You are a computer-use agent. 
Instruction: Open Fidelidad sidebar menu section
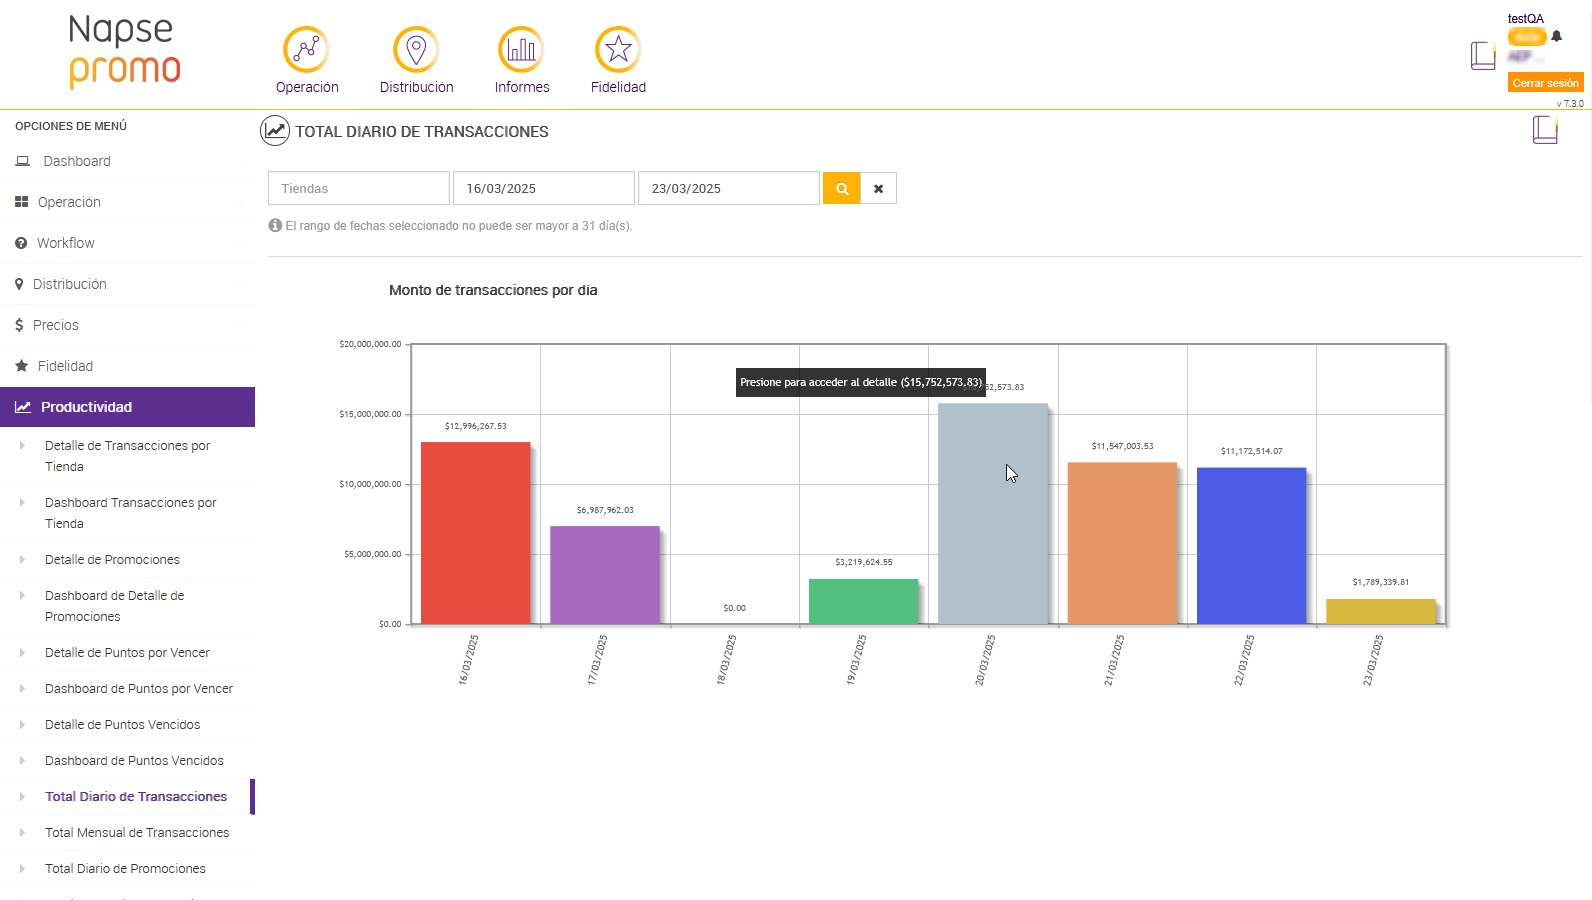coord(127,366)
